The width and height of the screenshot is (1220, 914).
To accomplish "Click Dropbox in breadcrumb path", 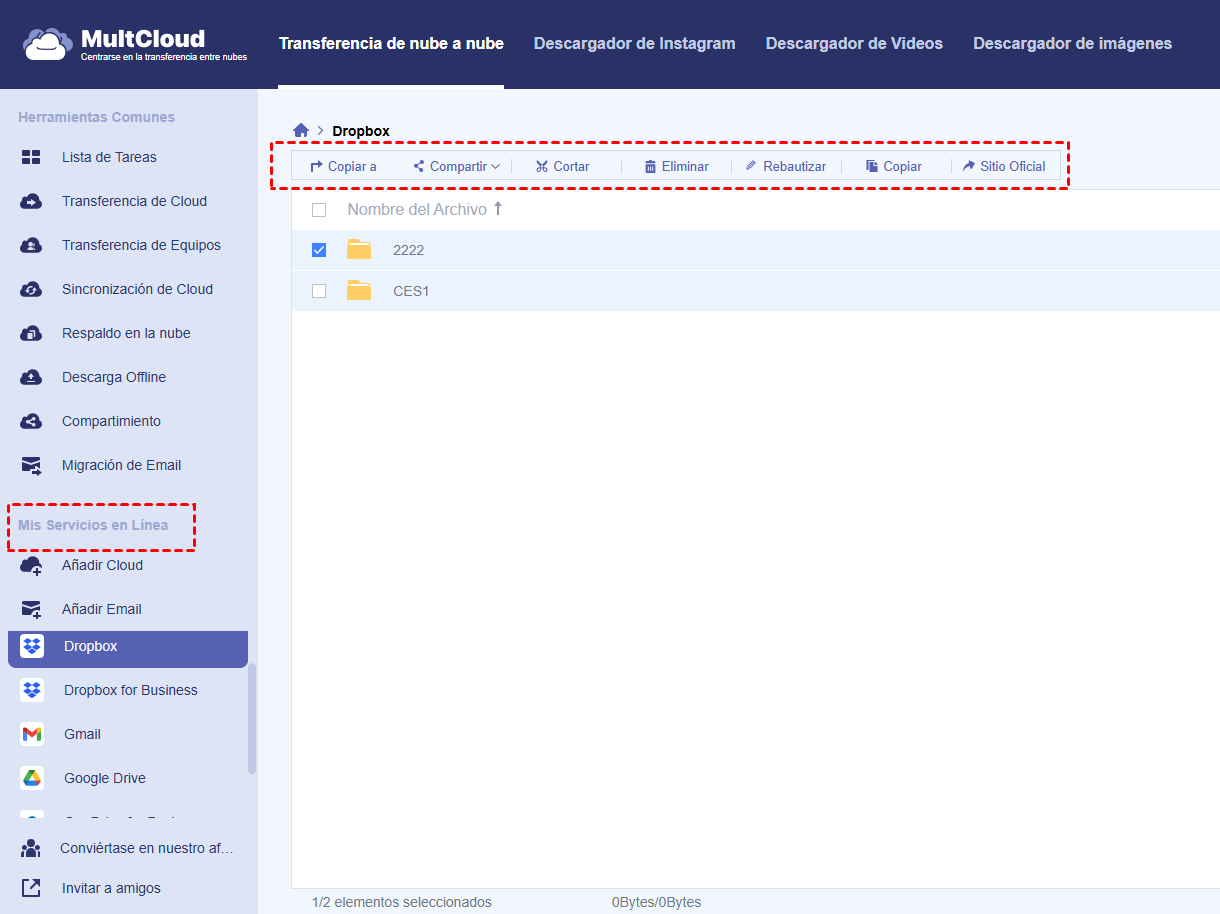I will pyautogui.click(x=361, y=131).
